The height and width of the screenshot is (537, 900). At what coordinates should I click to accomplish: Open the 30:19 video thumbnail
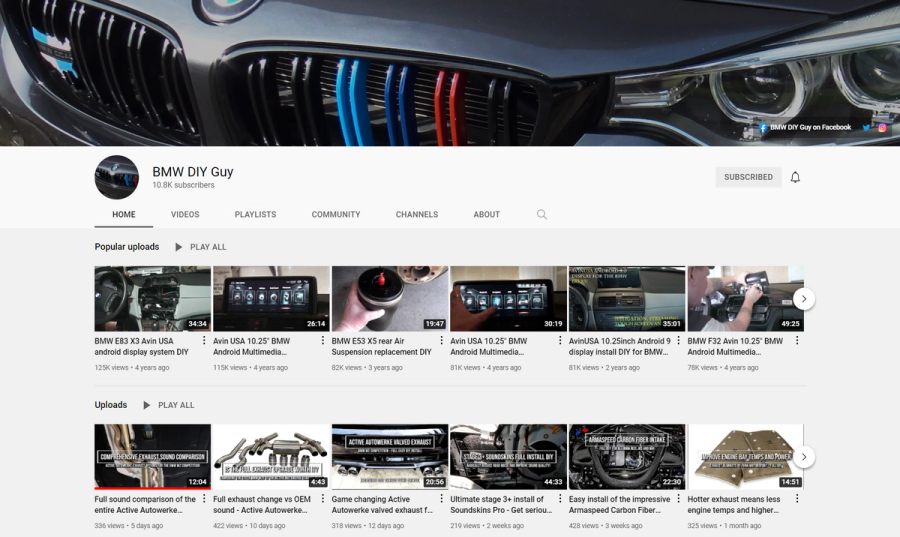509,299
